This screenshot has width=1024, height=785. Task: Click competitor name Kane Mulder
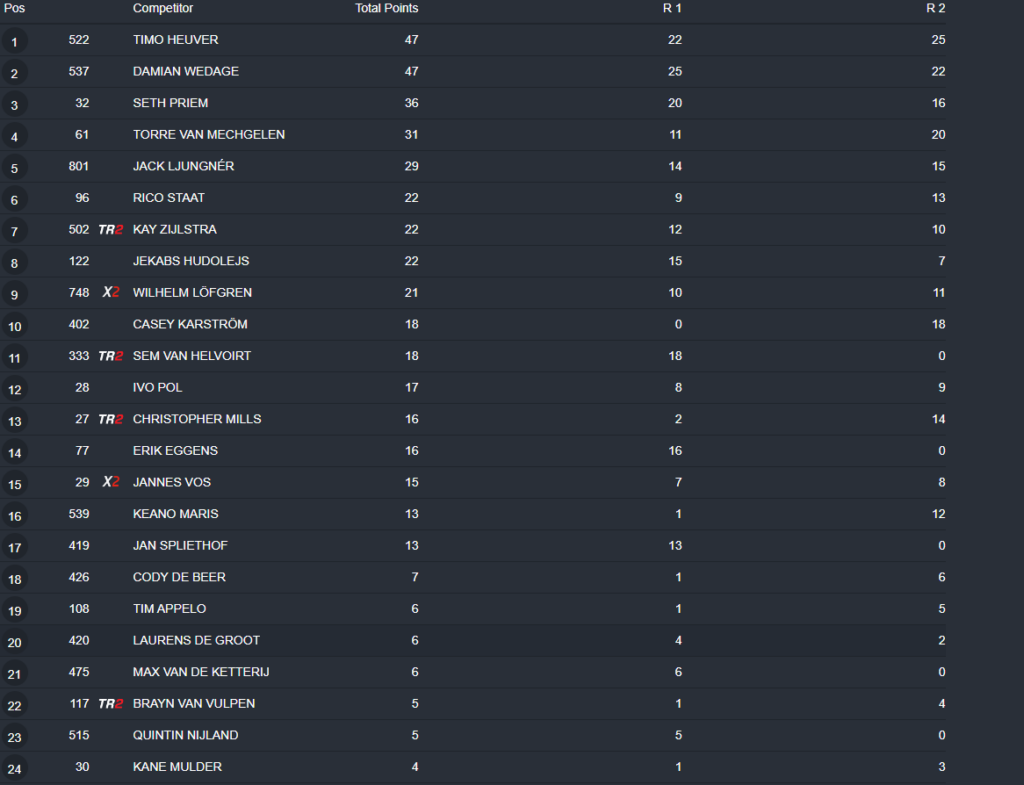tap(177, 767)
